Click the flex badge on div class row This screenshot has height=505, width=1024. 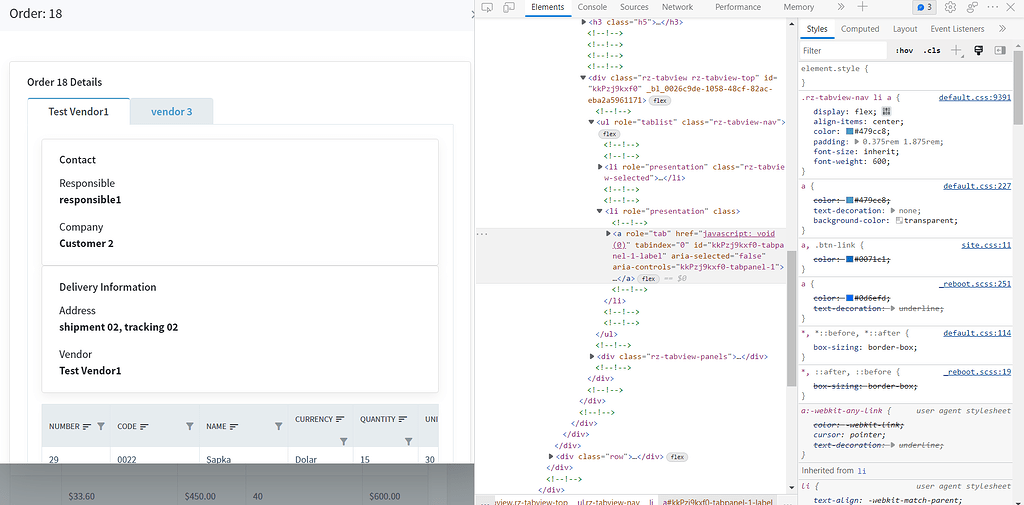[677, 456]
